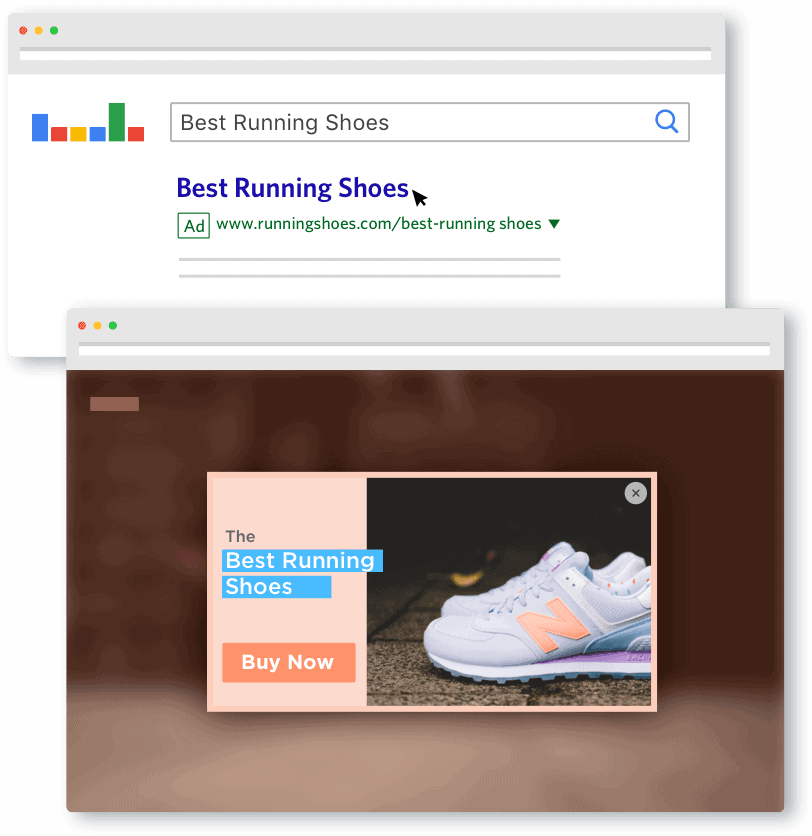Close the running shoes popup
Viewport: 812px width, 836px height.
[x=636, y=493]
